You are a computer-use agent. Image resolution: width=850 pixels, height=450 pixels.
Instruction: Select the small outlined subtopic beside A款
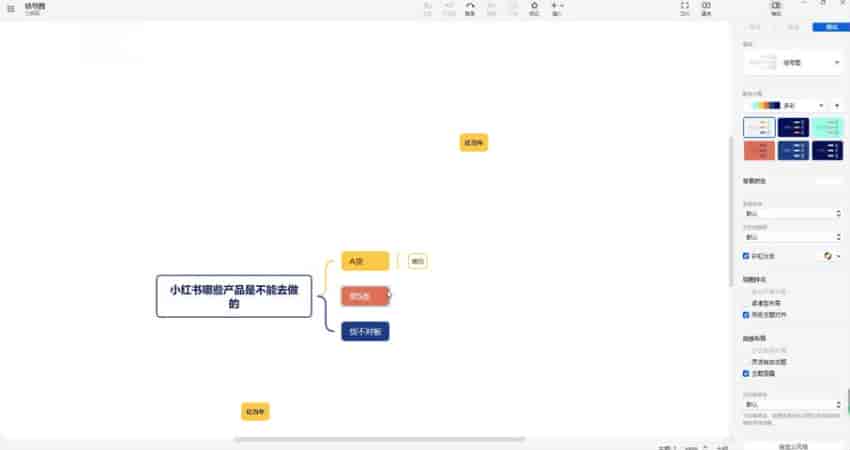417,261
